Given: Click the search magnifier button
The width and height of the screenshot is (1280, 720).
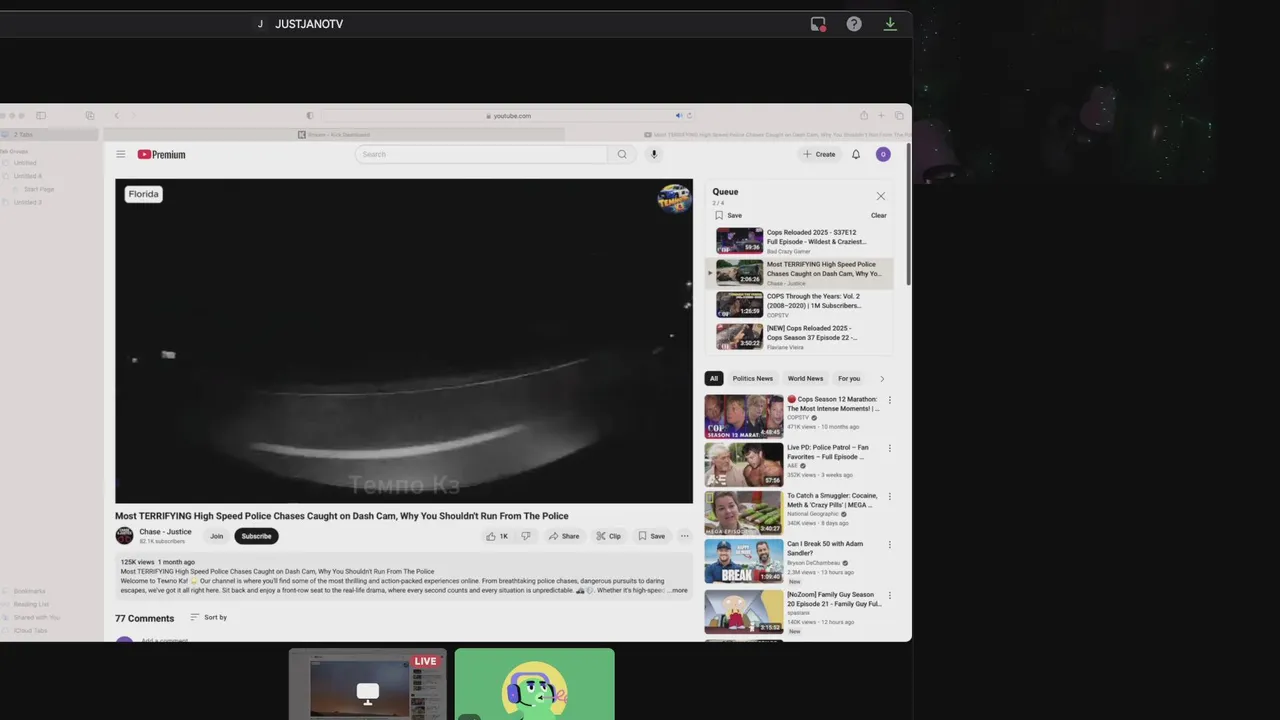Looking at the screenshot, I should (622, 154).
